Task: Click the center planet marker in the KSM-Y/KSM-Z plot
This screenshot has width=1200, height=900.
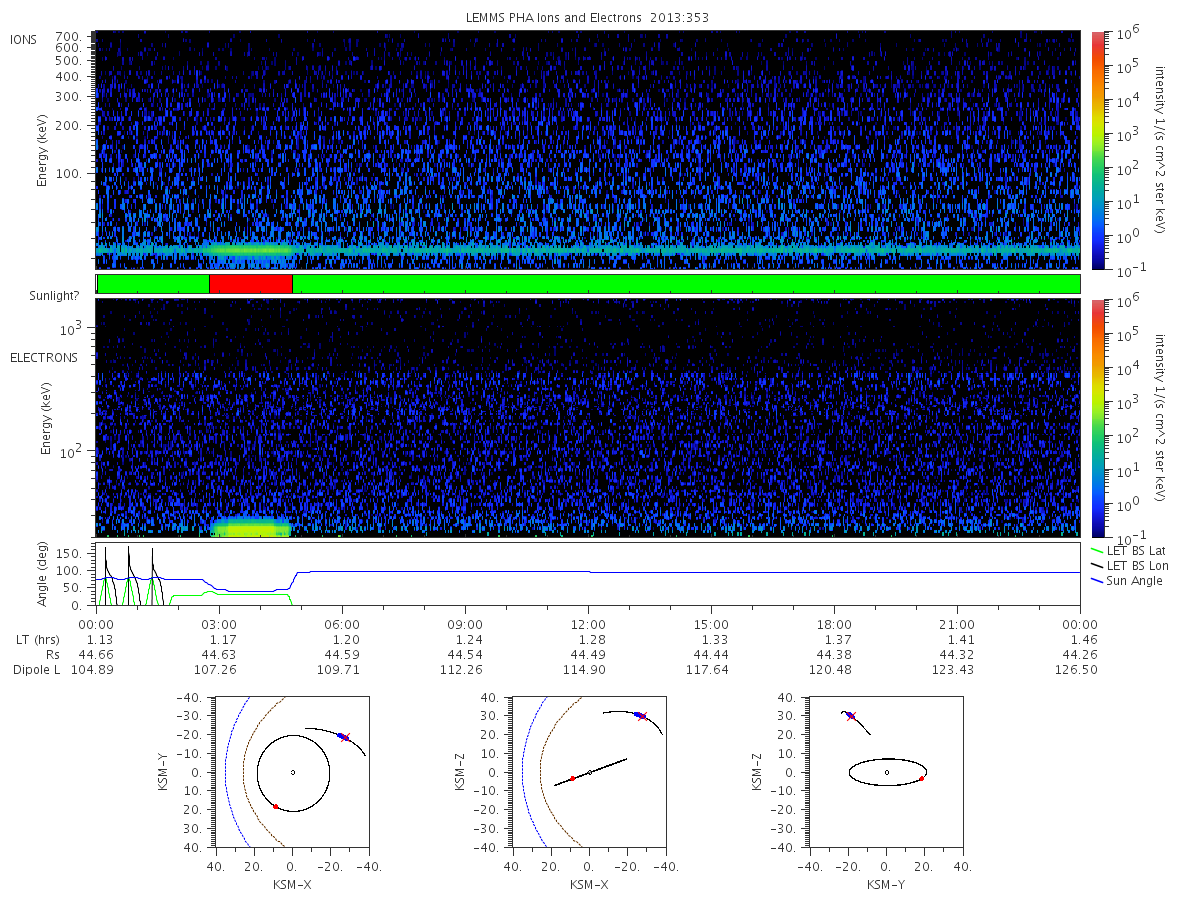Action: coord(887,772)
